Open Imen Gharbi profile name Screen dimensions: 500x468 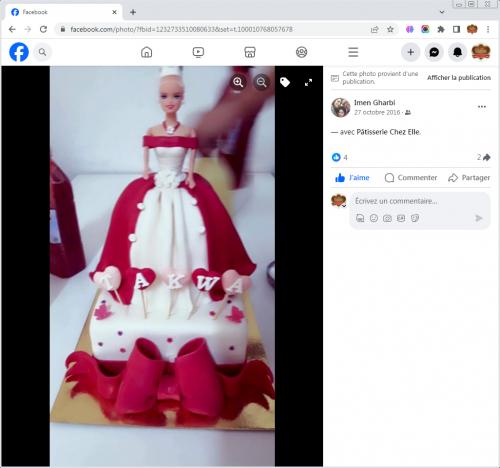[374, 102]
